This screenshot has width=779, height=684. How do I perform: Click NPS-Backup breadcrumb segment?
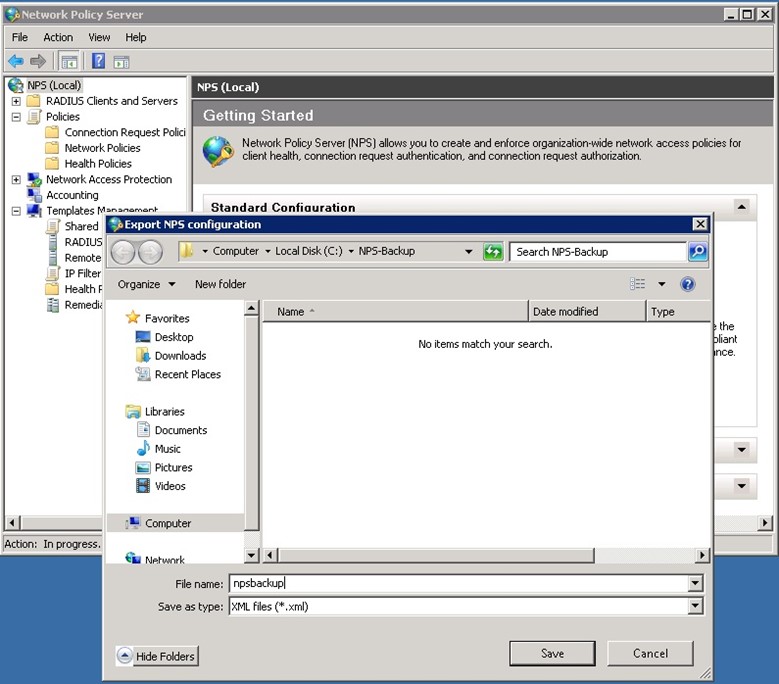[x=387, y=251]
